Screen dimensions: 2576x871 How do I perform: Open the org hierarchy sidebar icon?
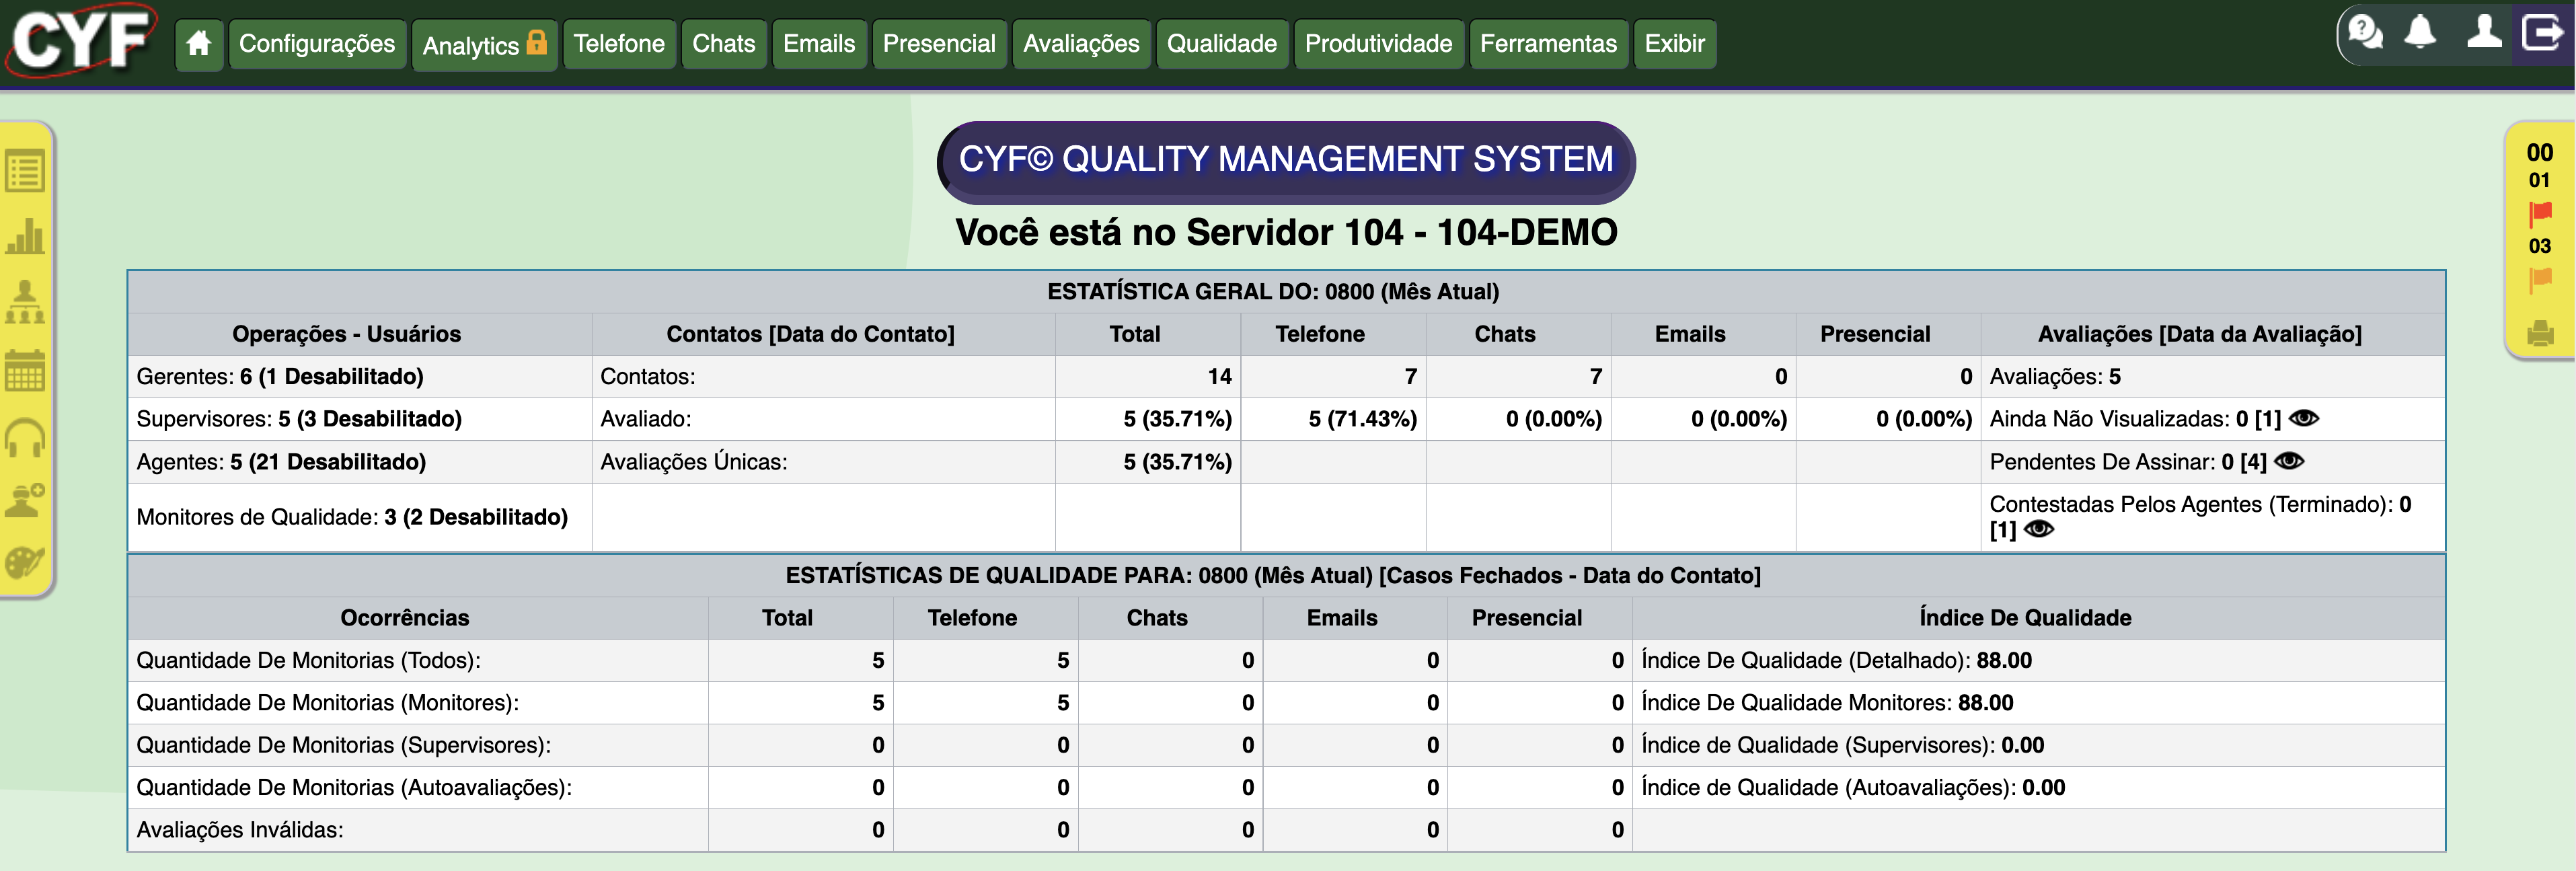coord(25,301)
